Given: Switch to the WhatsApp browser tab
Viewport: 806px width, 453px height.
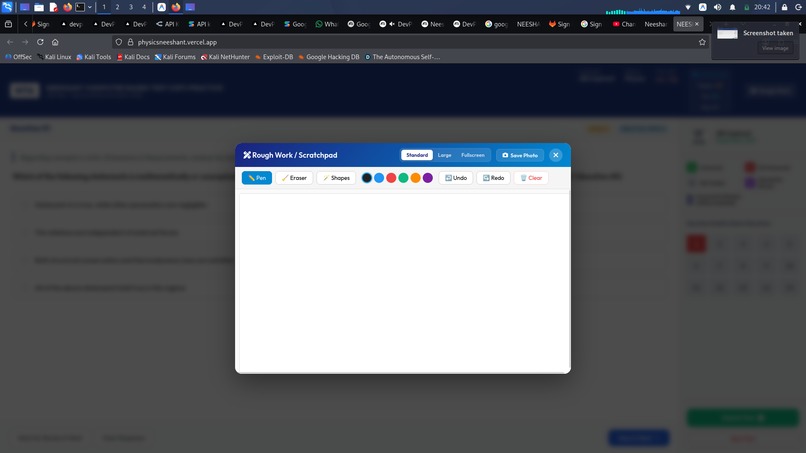Looking at the screenshot, I should 326,24.
